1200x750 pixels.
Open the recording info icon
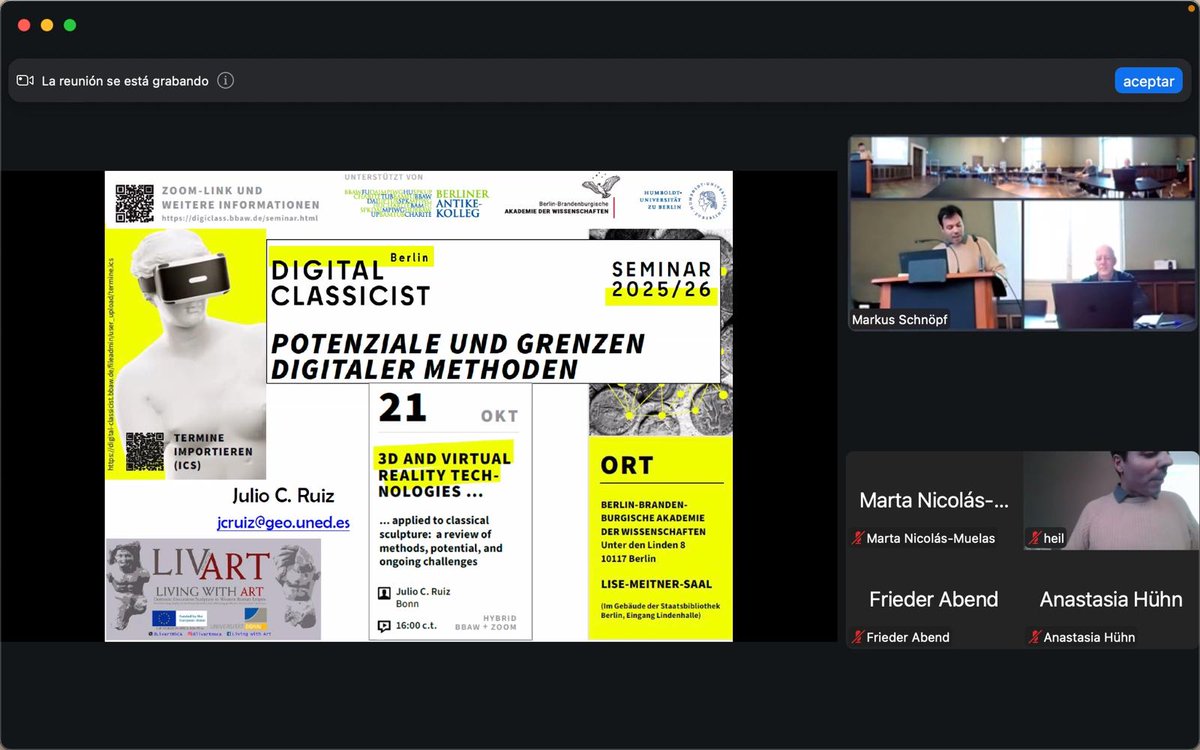tap(226, 81)
